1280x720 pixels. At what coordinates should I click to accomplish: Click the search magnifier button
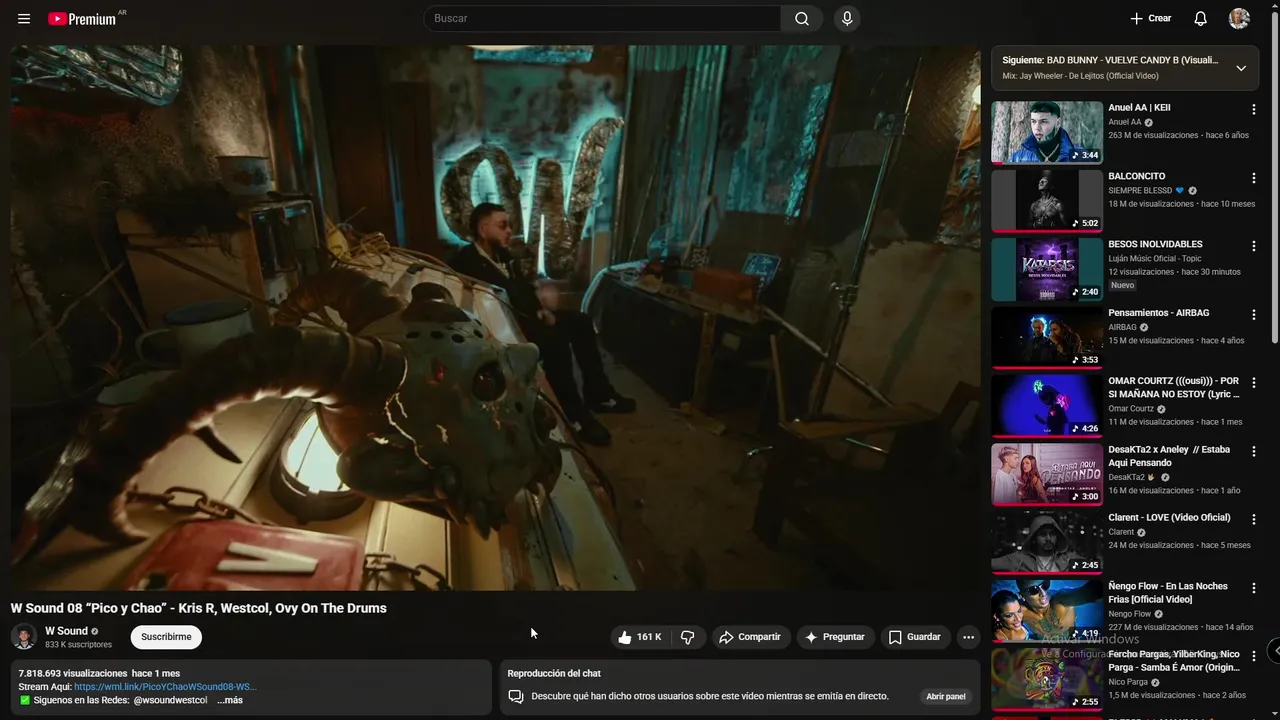[802, 19]
